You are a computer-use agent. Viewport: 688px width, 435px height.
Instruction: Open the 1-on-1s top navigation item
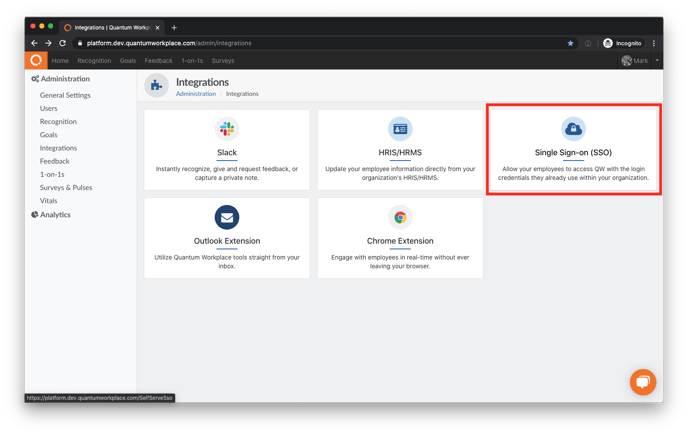[x=192, y=61]
